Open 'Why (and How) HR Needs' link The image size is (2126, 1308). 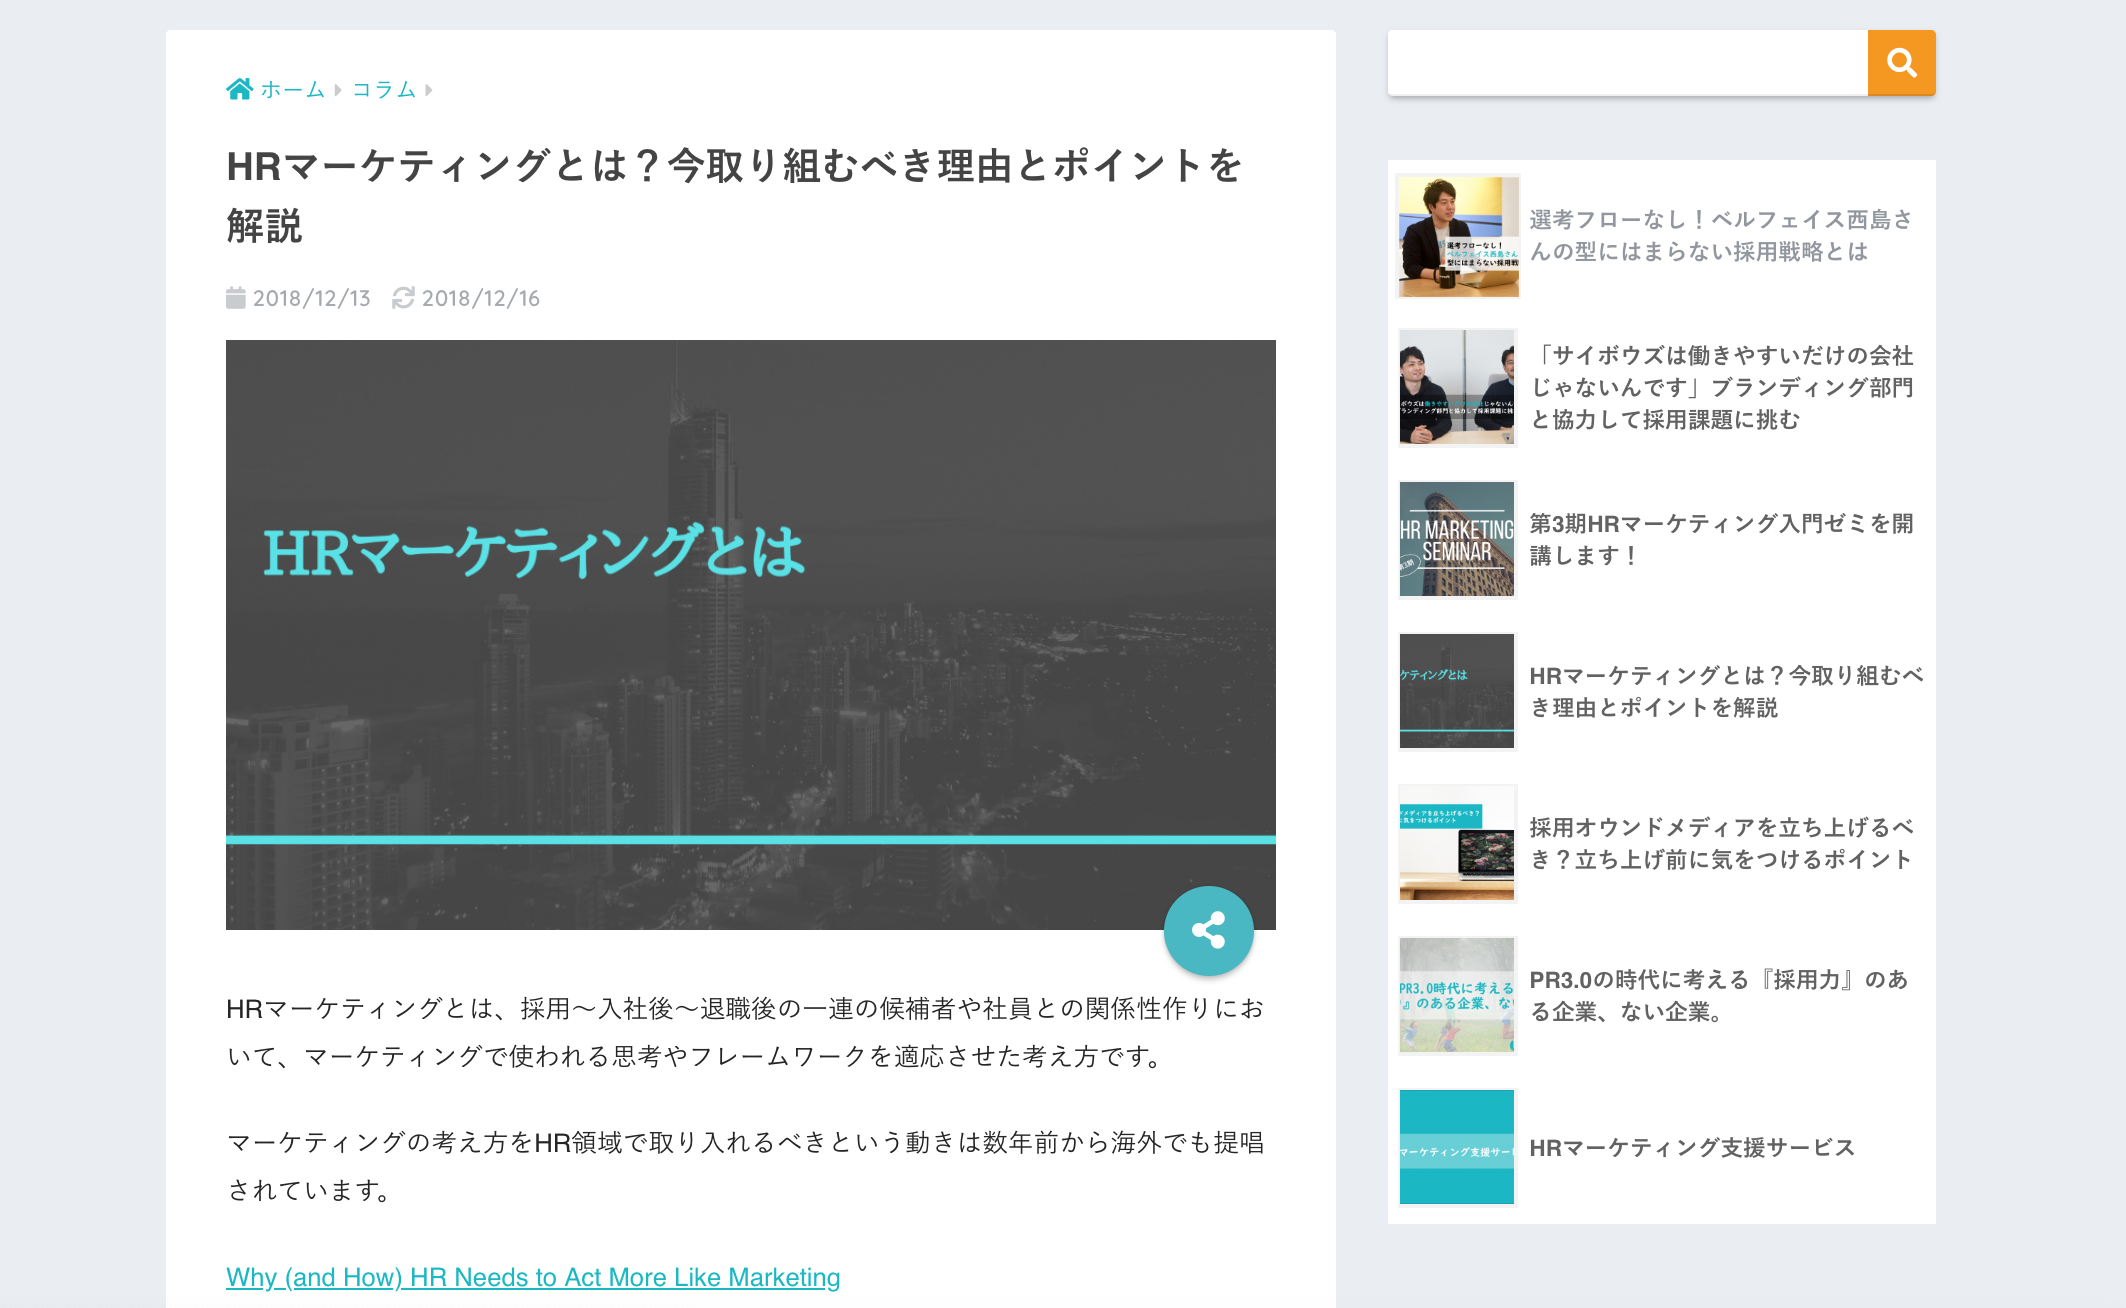pos(533,1277)
